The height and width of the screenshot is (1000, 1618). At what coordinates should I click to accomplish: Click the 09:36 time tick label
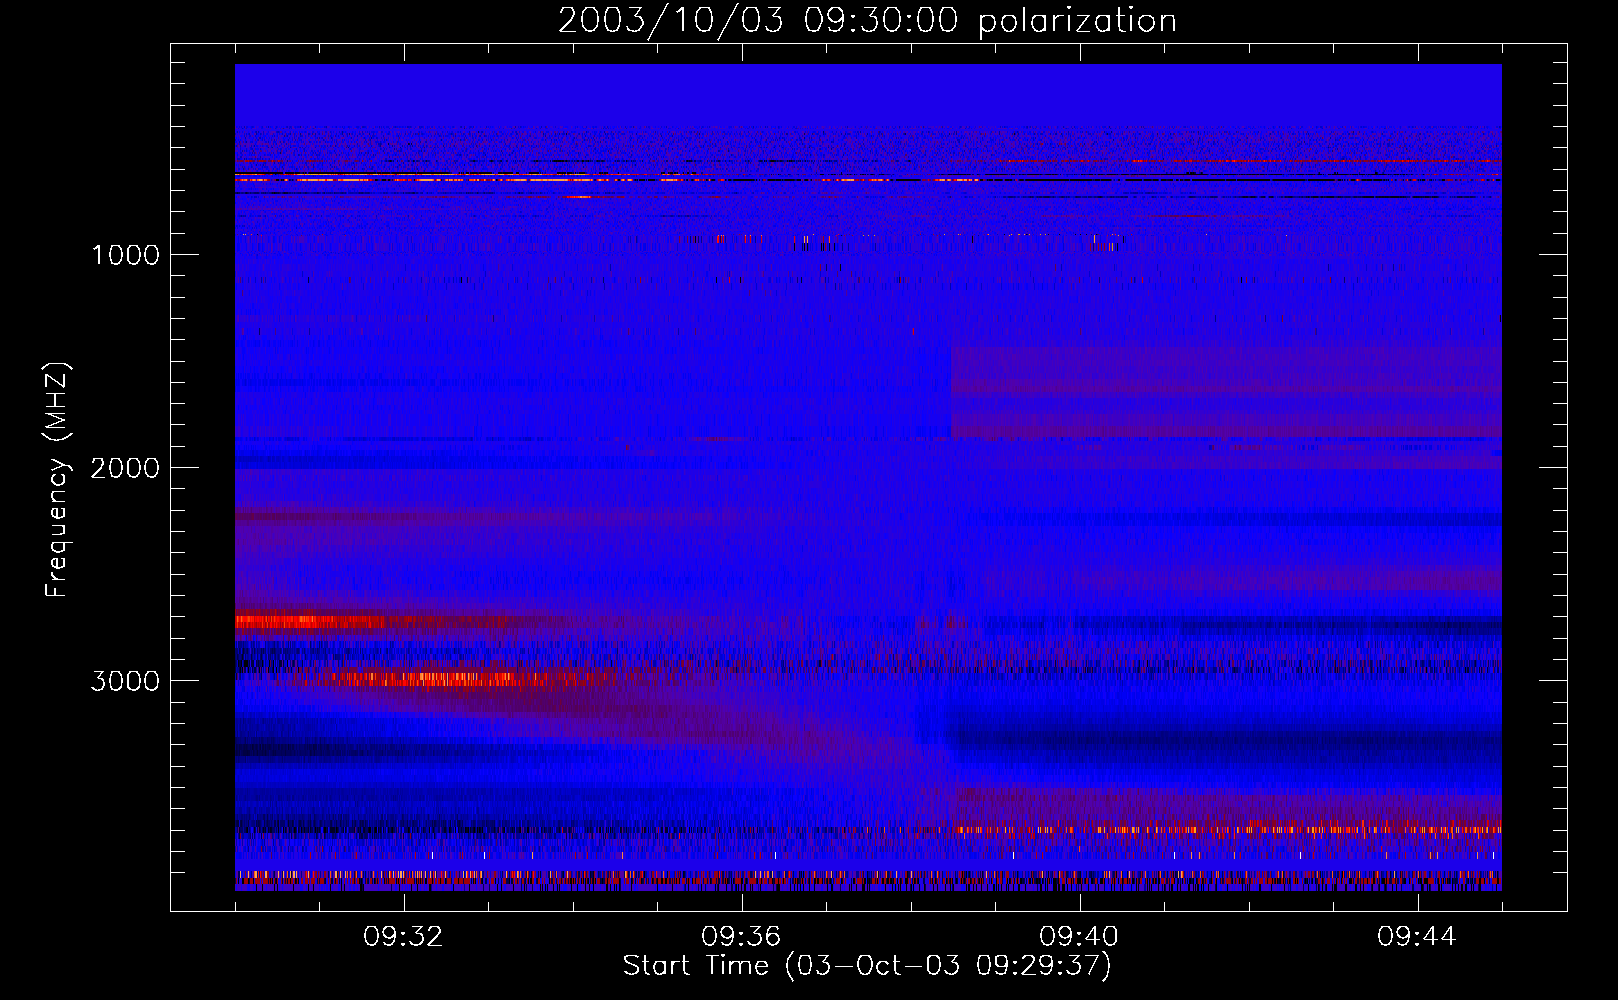(741, 937)
